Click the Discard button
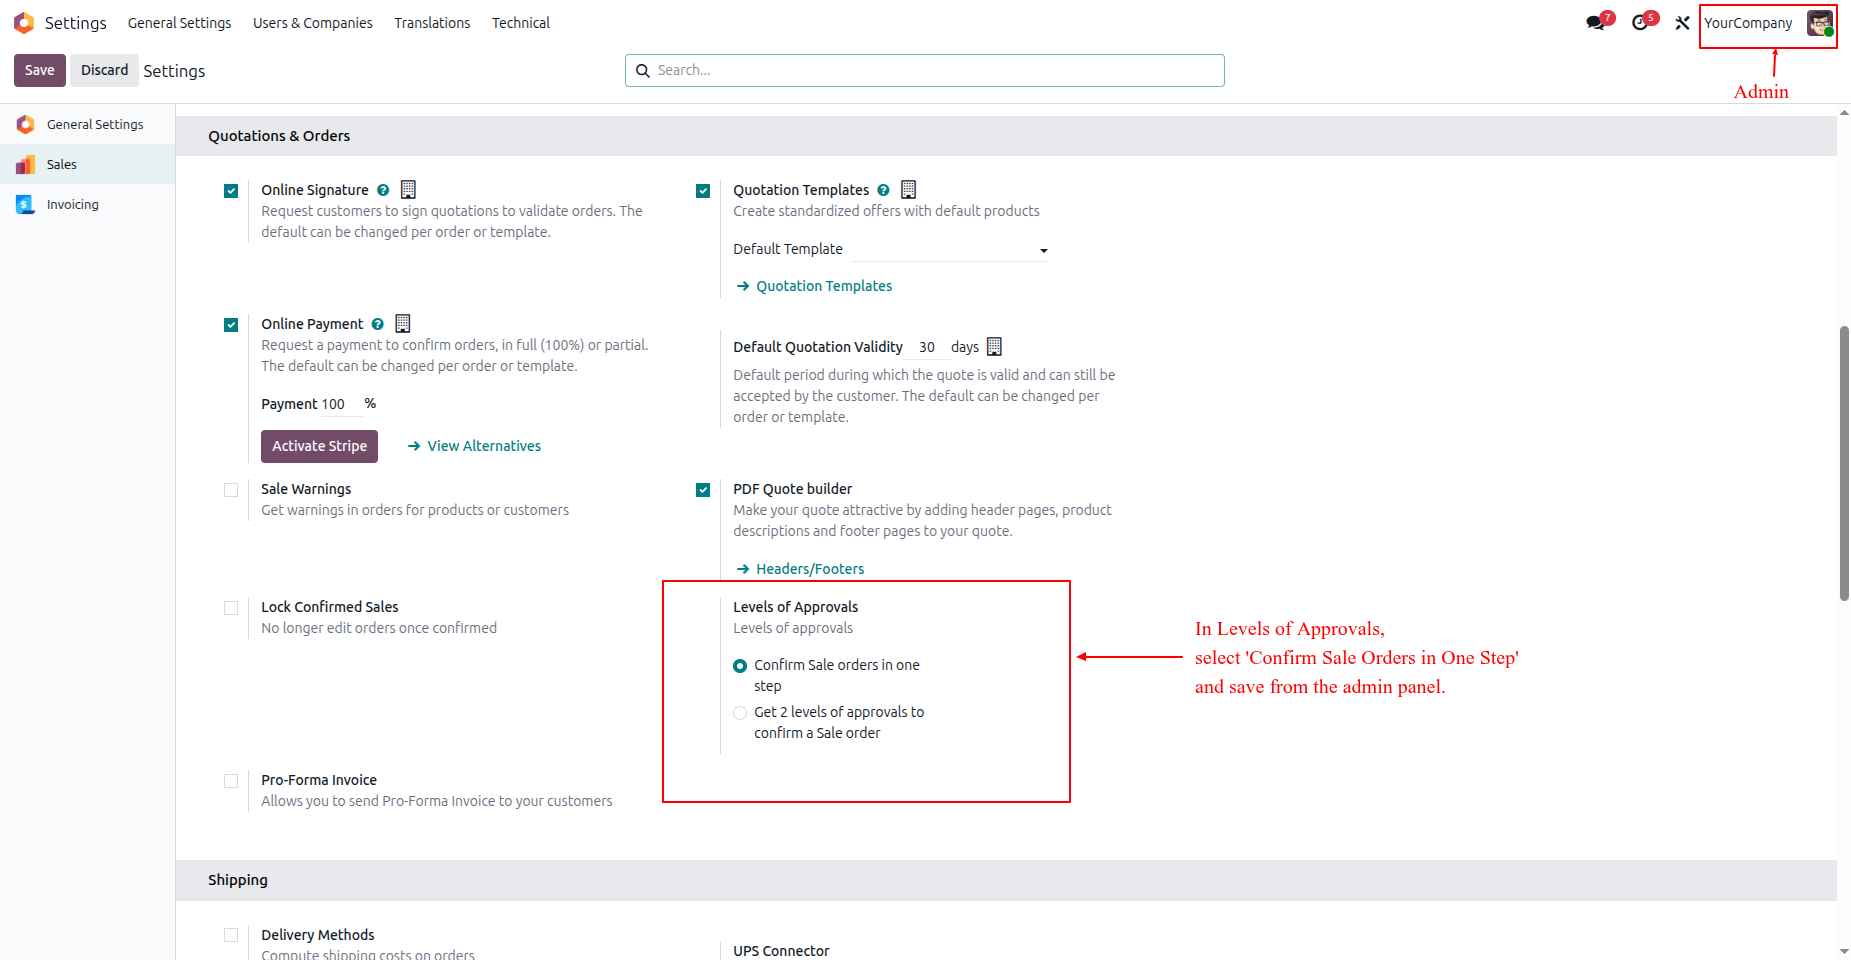 [x=104, y=70]
